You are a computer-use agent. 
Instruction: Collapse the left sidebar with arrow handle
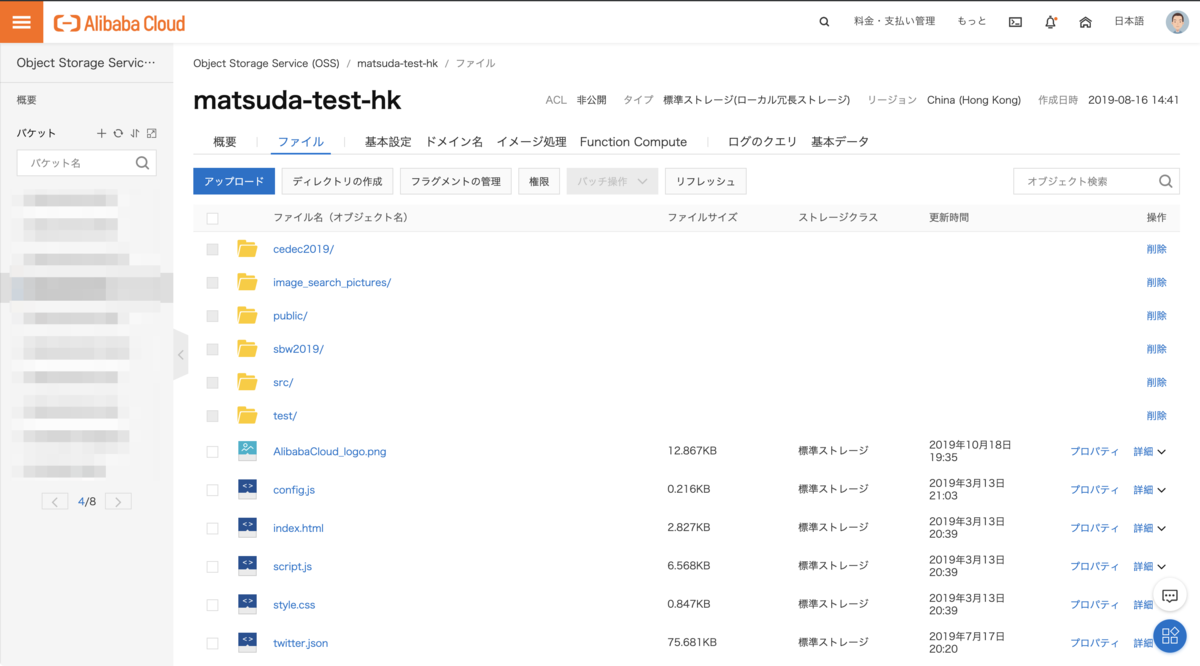click(x=180, y=355)
